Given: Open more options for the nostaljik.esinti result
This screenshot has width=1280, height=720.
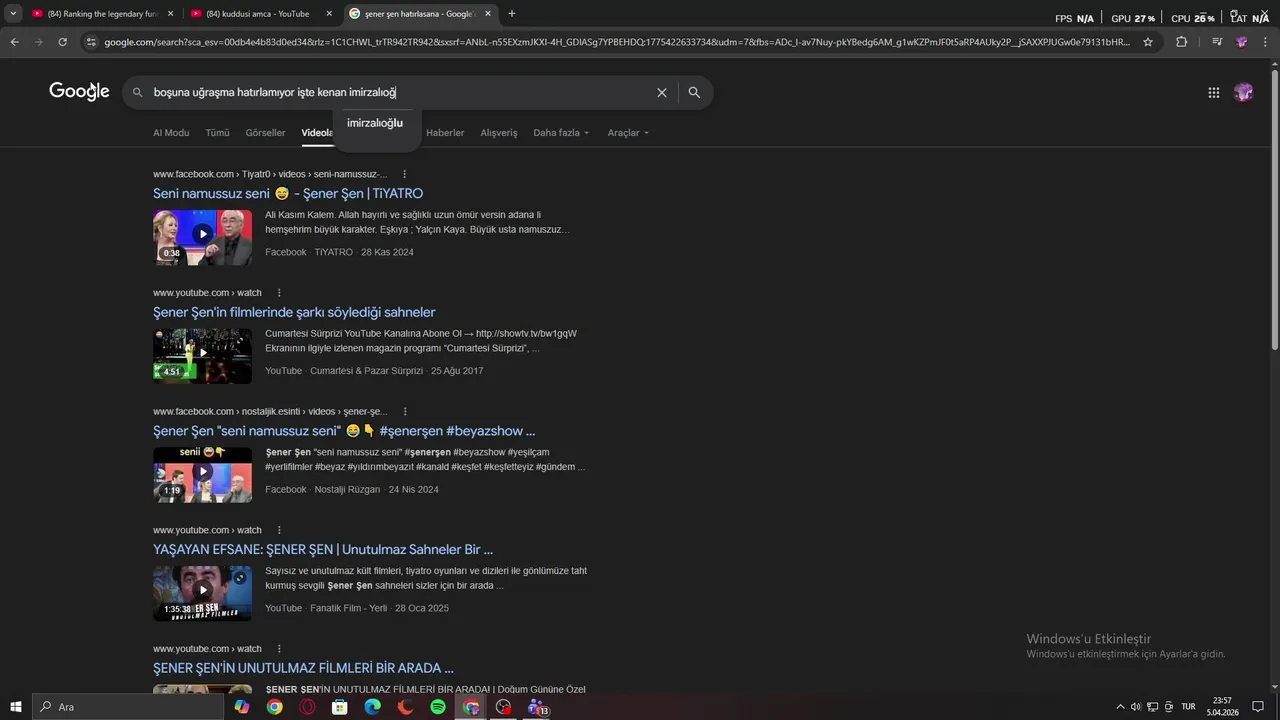Looking at the screenshot, I should tap(404, 411).
